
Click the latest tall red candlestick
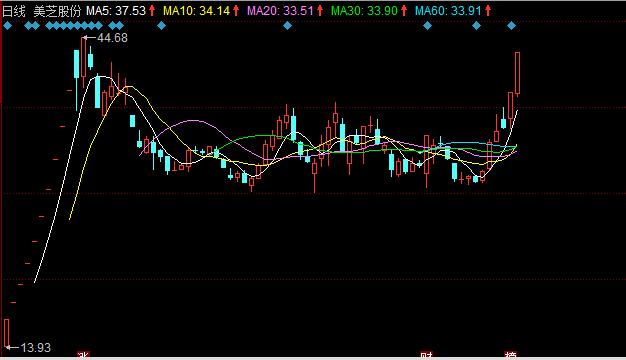pyautogui.click(x=517, y=74)
